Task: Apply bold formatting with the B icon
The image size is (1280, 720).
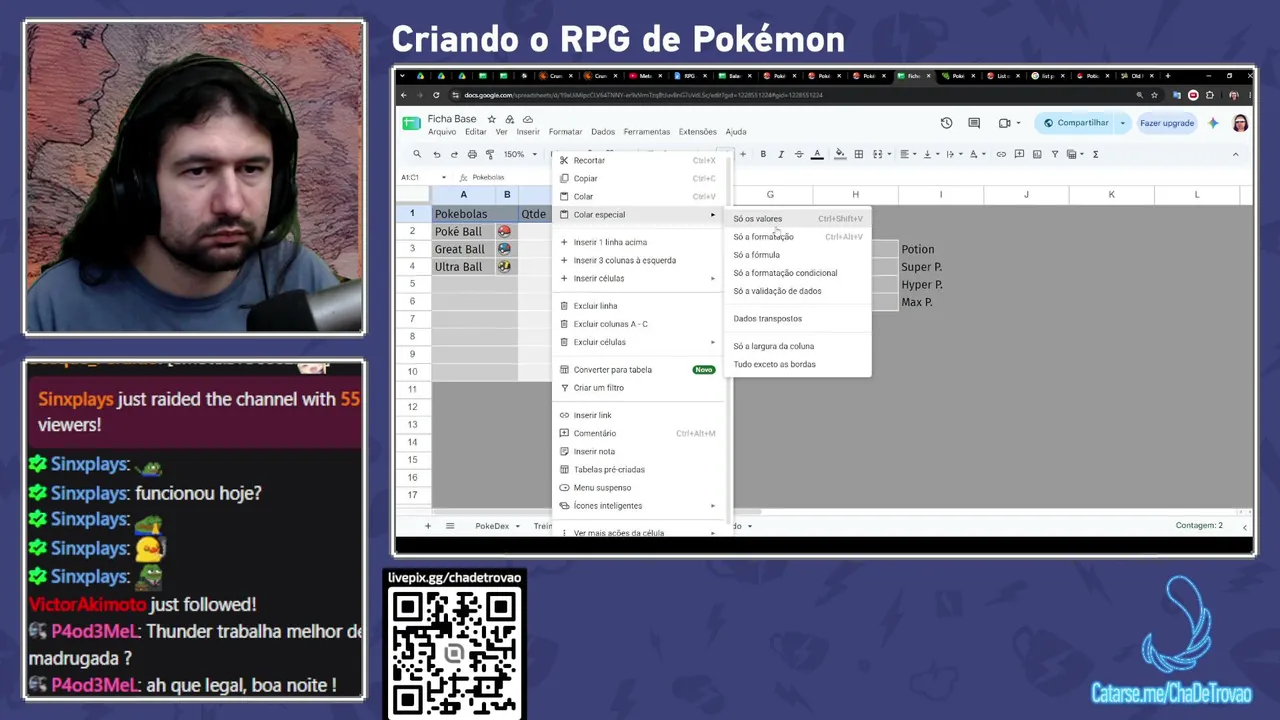Action: pyautogui.click(x=763, y=154)
